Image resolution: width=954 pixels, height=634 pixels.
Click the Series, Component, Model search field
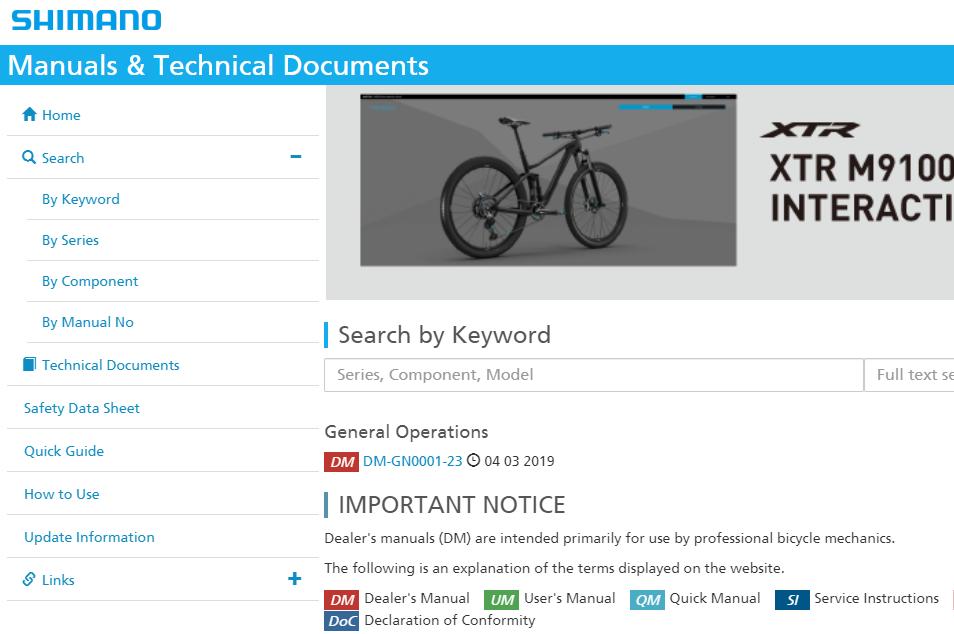click(x=594, y=375)
